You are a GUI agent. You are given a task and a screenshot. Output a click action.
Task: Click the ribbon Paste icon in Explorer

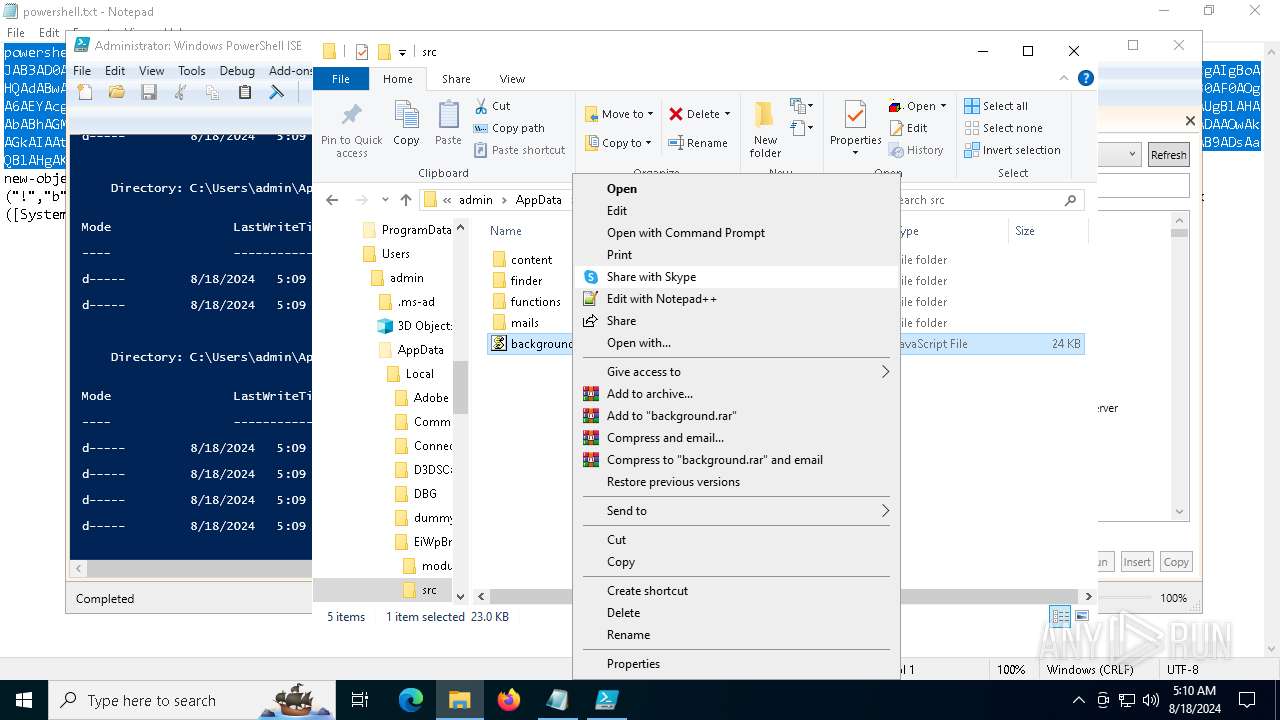point(448,124)
